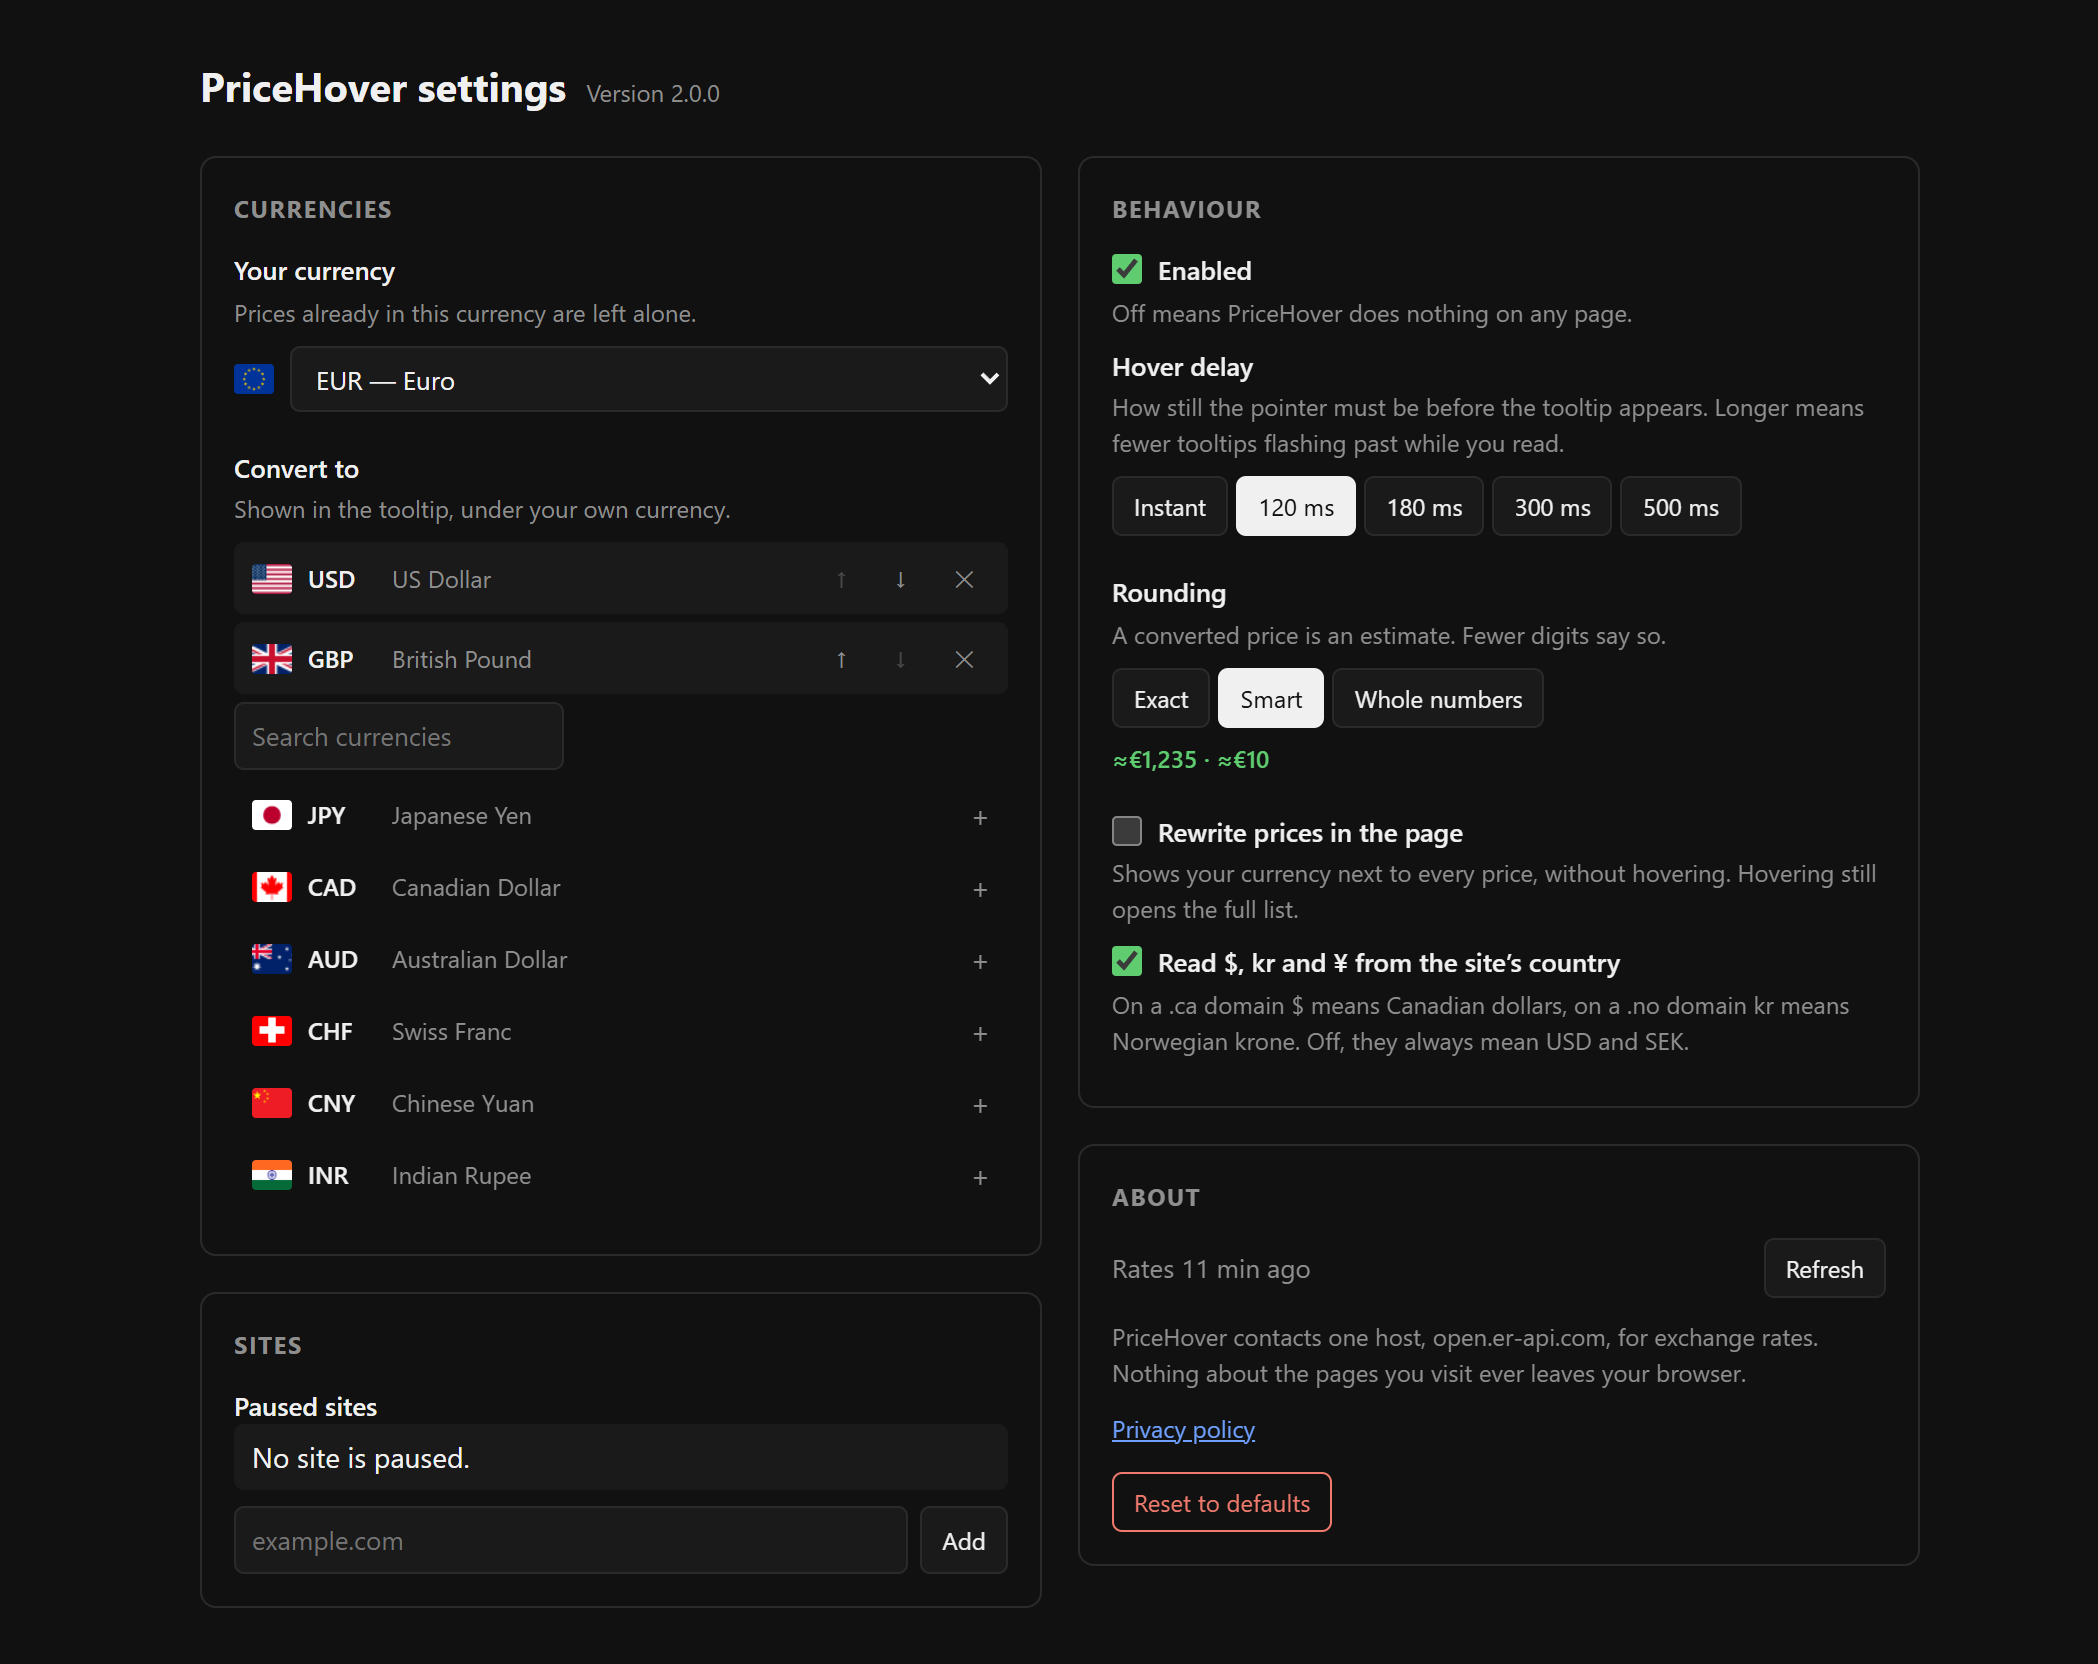Screen dimensions: 2098x1664
Task: Select the Chinese Yuan label
Action: click(x=463, y=1104)
